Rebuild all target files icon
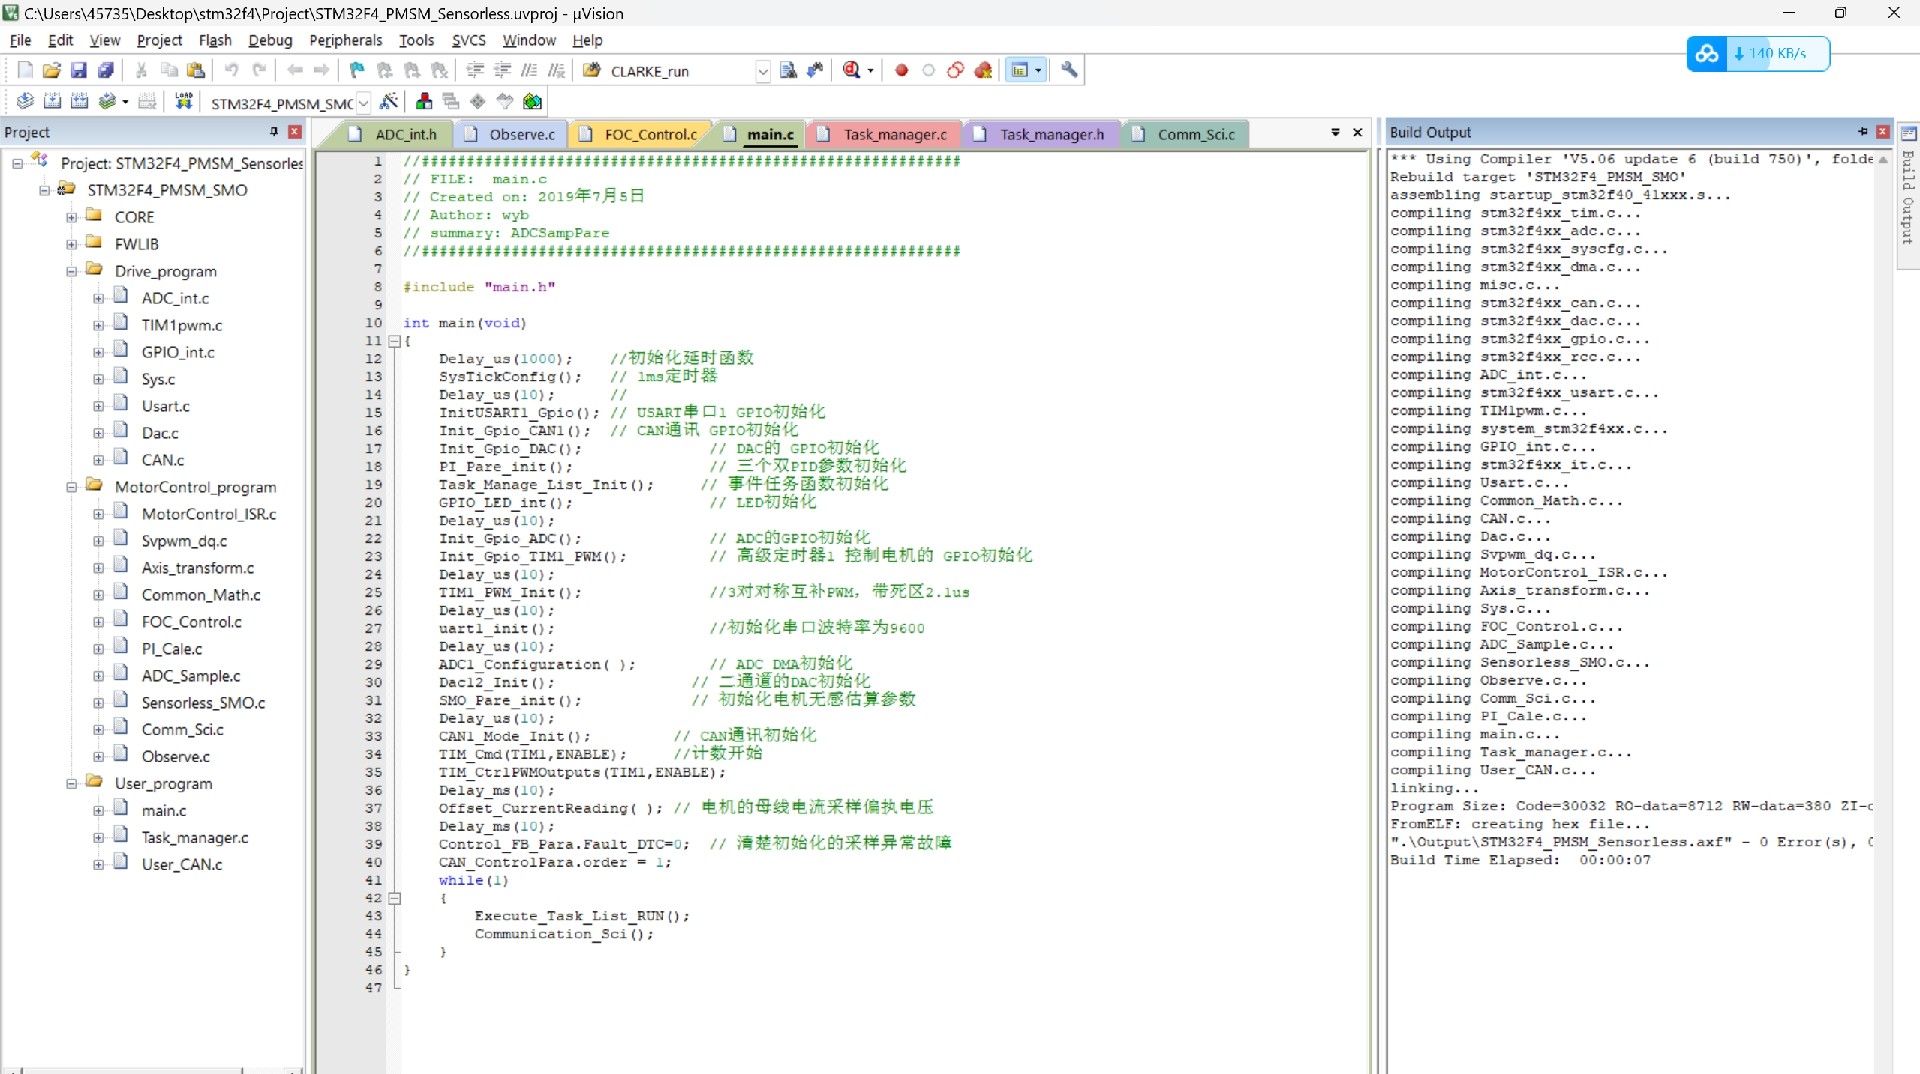Viewport: 1920px width, 1074px height. [79, 101]
